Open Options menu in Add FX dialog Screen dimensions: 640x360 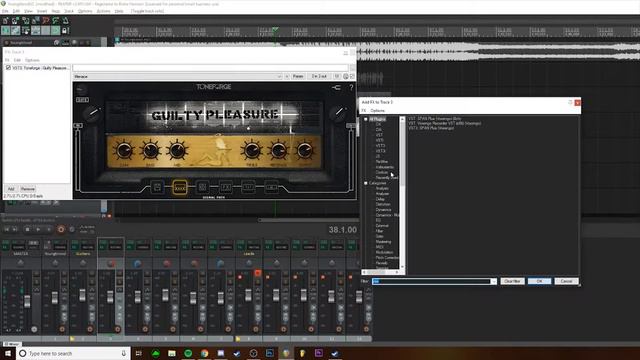[378, 111]
